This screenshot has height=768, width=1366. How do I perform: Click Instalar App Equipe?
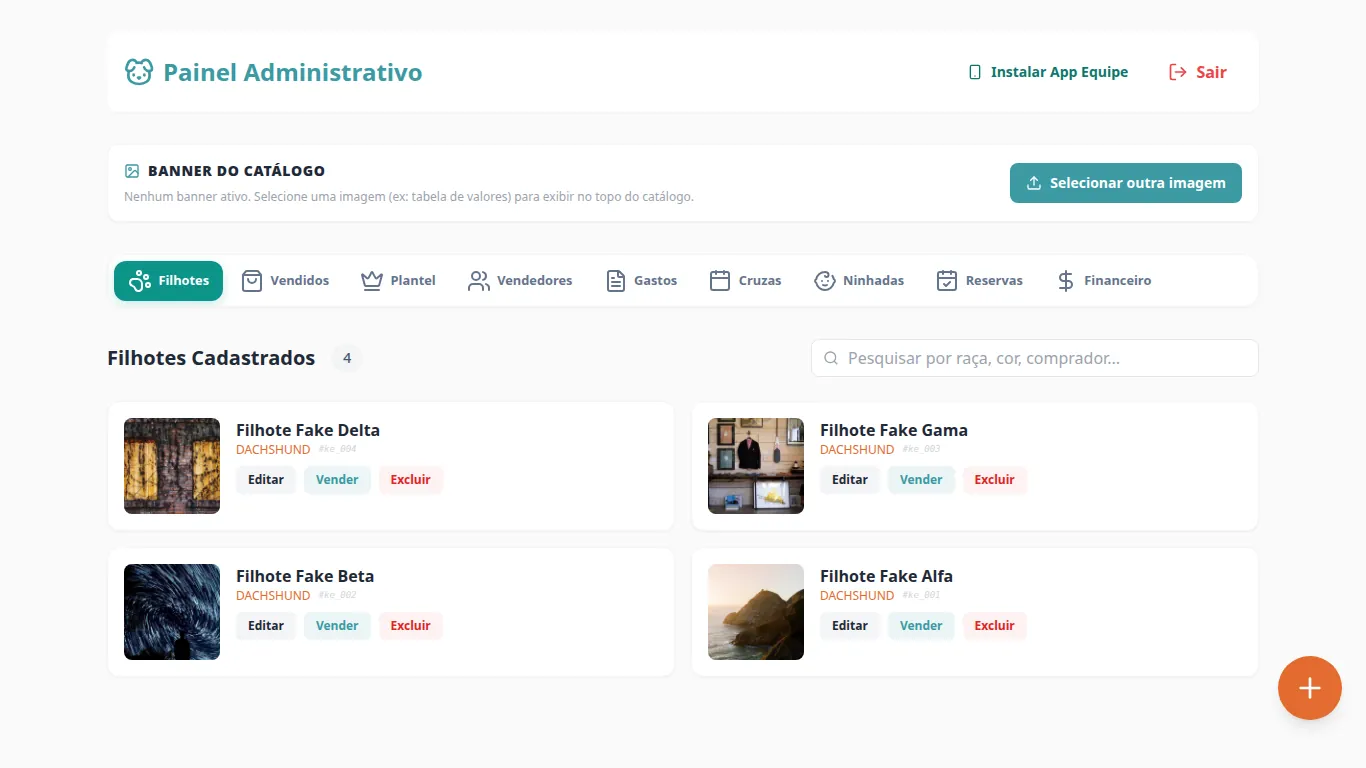(x=1048, y=72)
